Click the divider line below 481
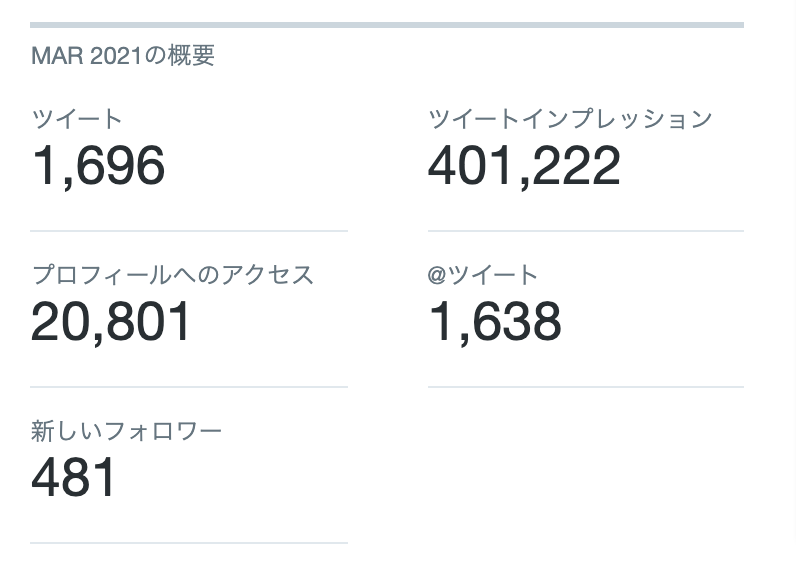 [189, 543]
